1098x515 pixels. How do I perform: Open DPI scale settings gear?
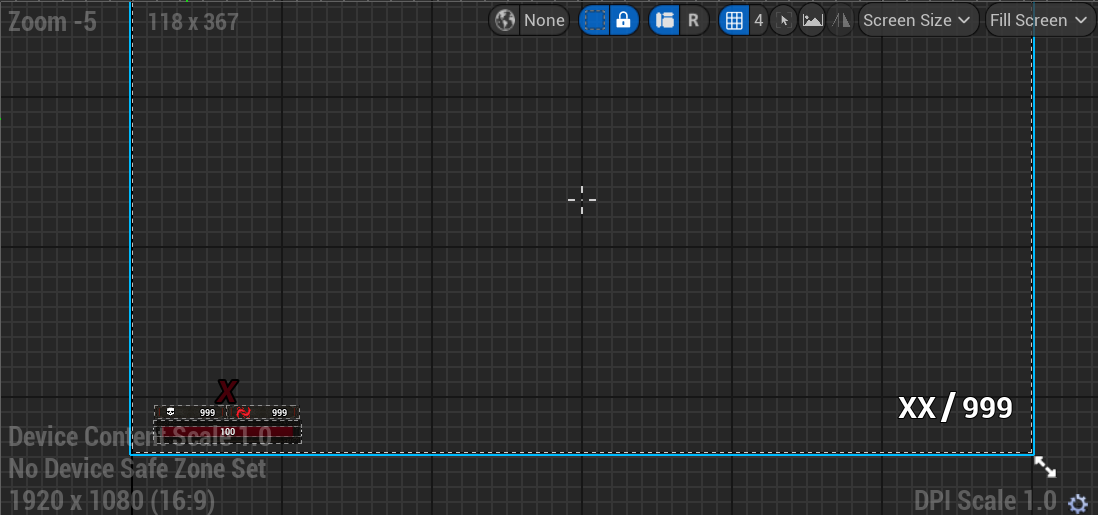pos(1078,503)
